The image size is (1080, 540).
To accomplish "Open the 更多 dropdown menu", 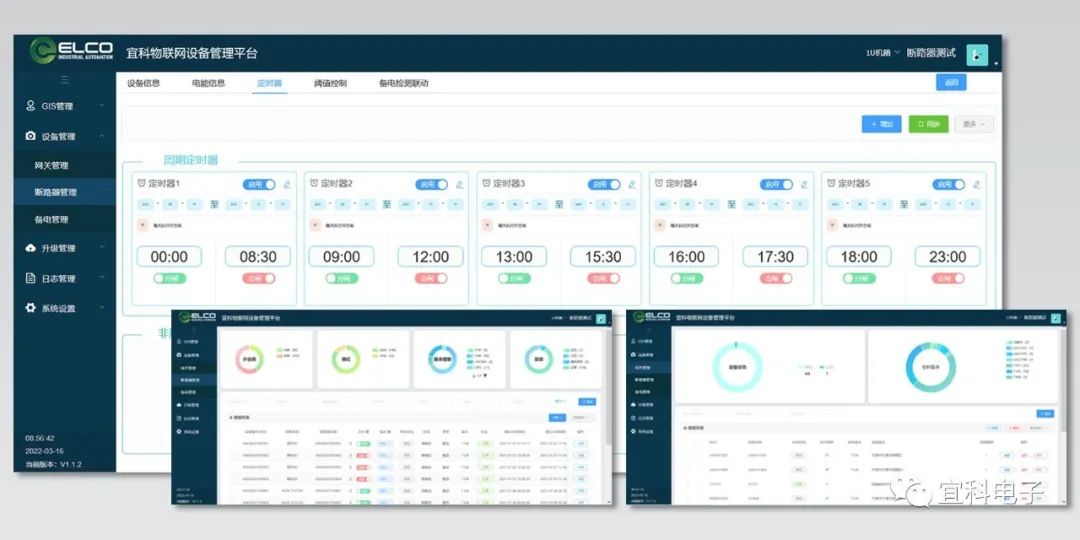I will (974, 124).
